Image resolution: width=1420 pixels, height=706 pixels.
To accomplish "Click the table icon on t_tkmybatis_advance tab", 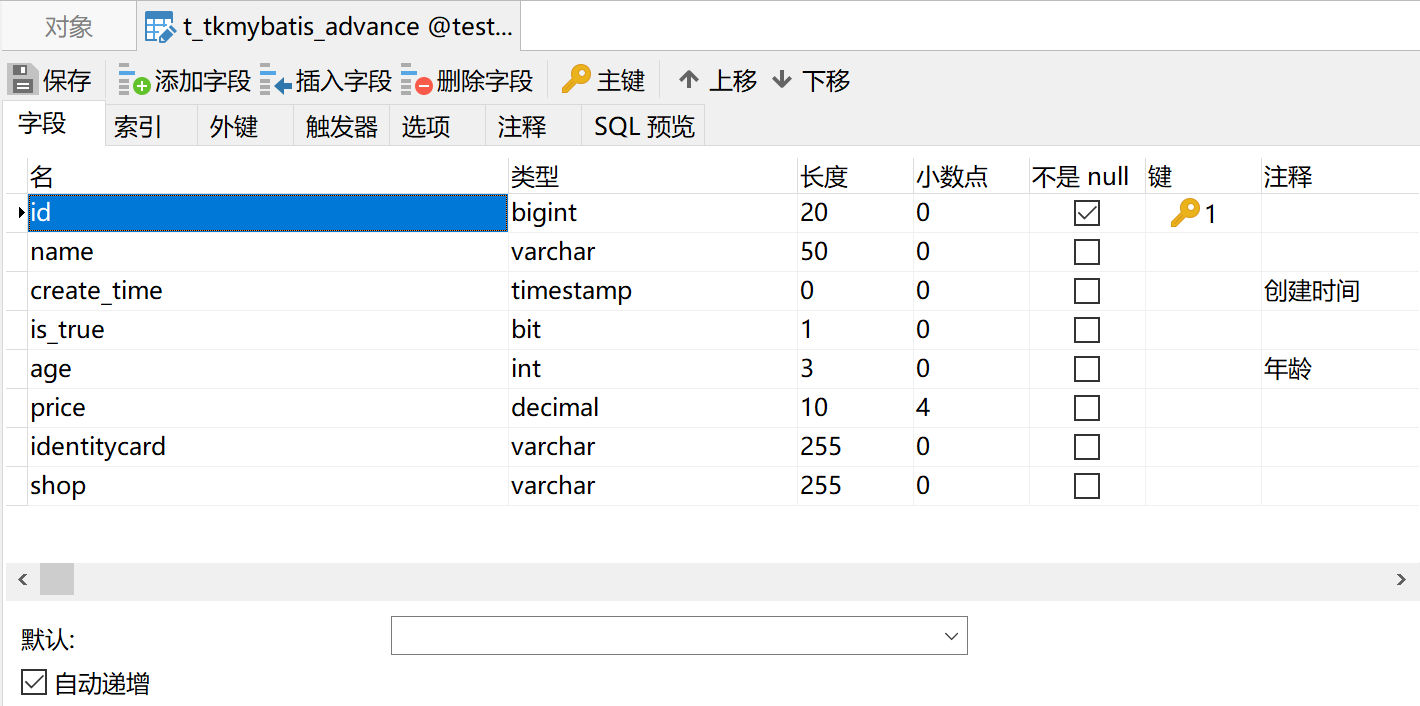I will [x=160, y=27].
